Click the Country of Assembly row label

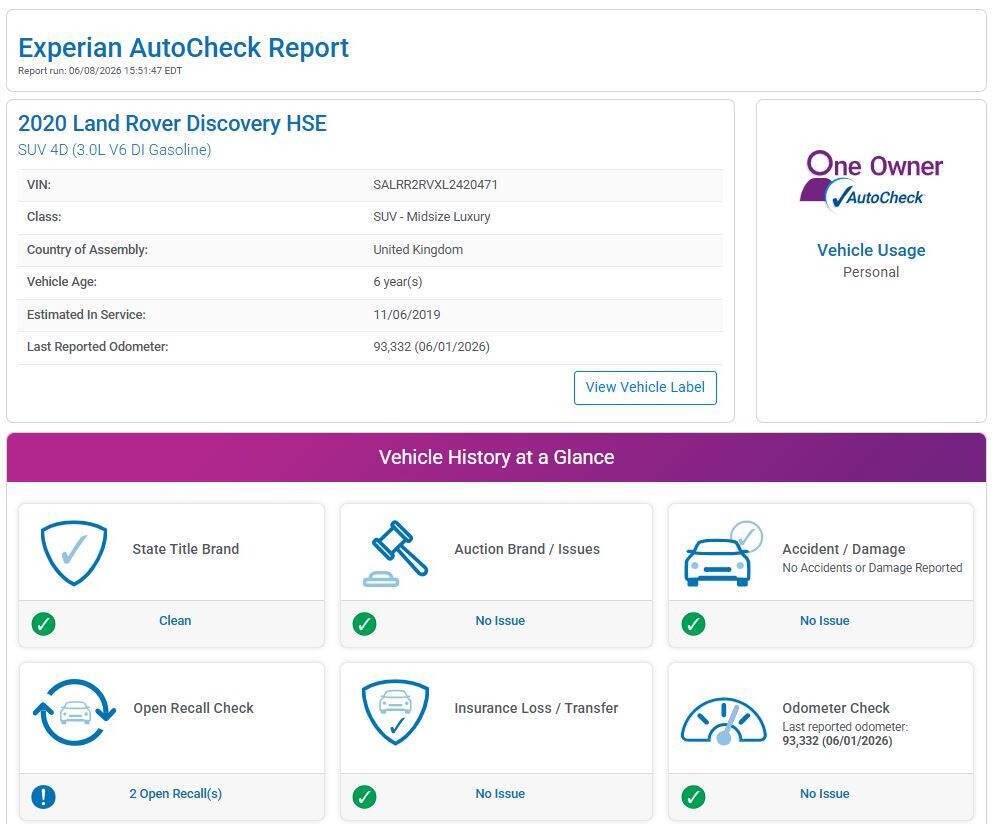(87, 250)
